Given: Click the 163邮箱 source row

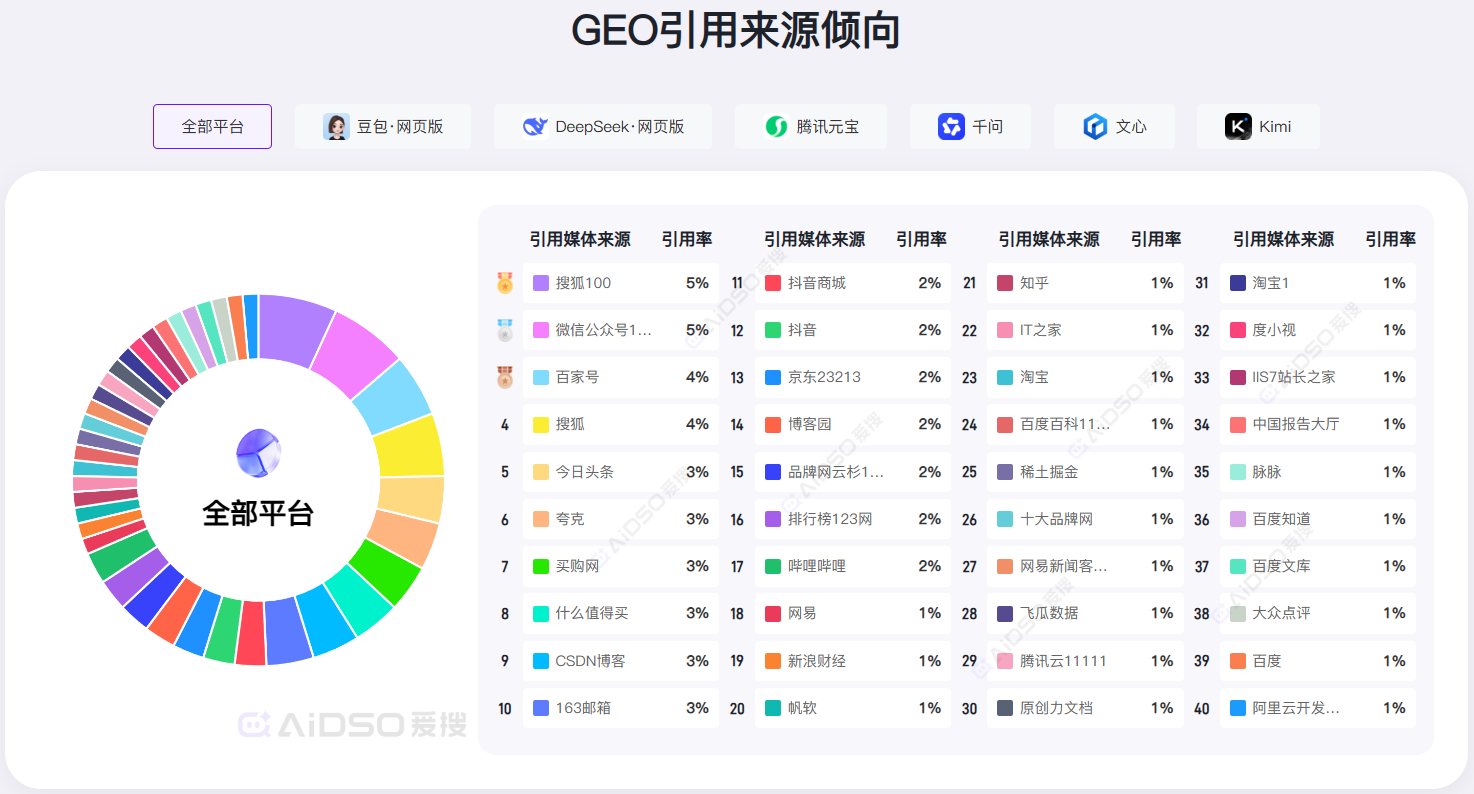Looking at the screenshot, I should [x=620, y=708].
